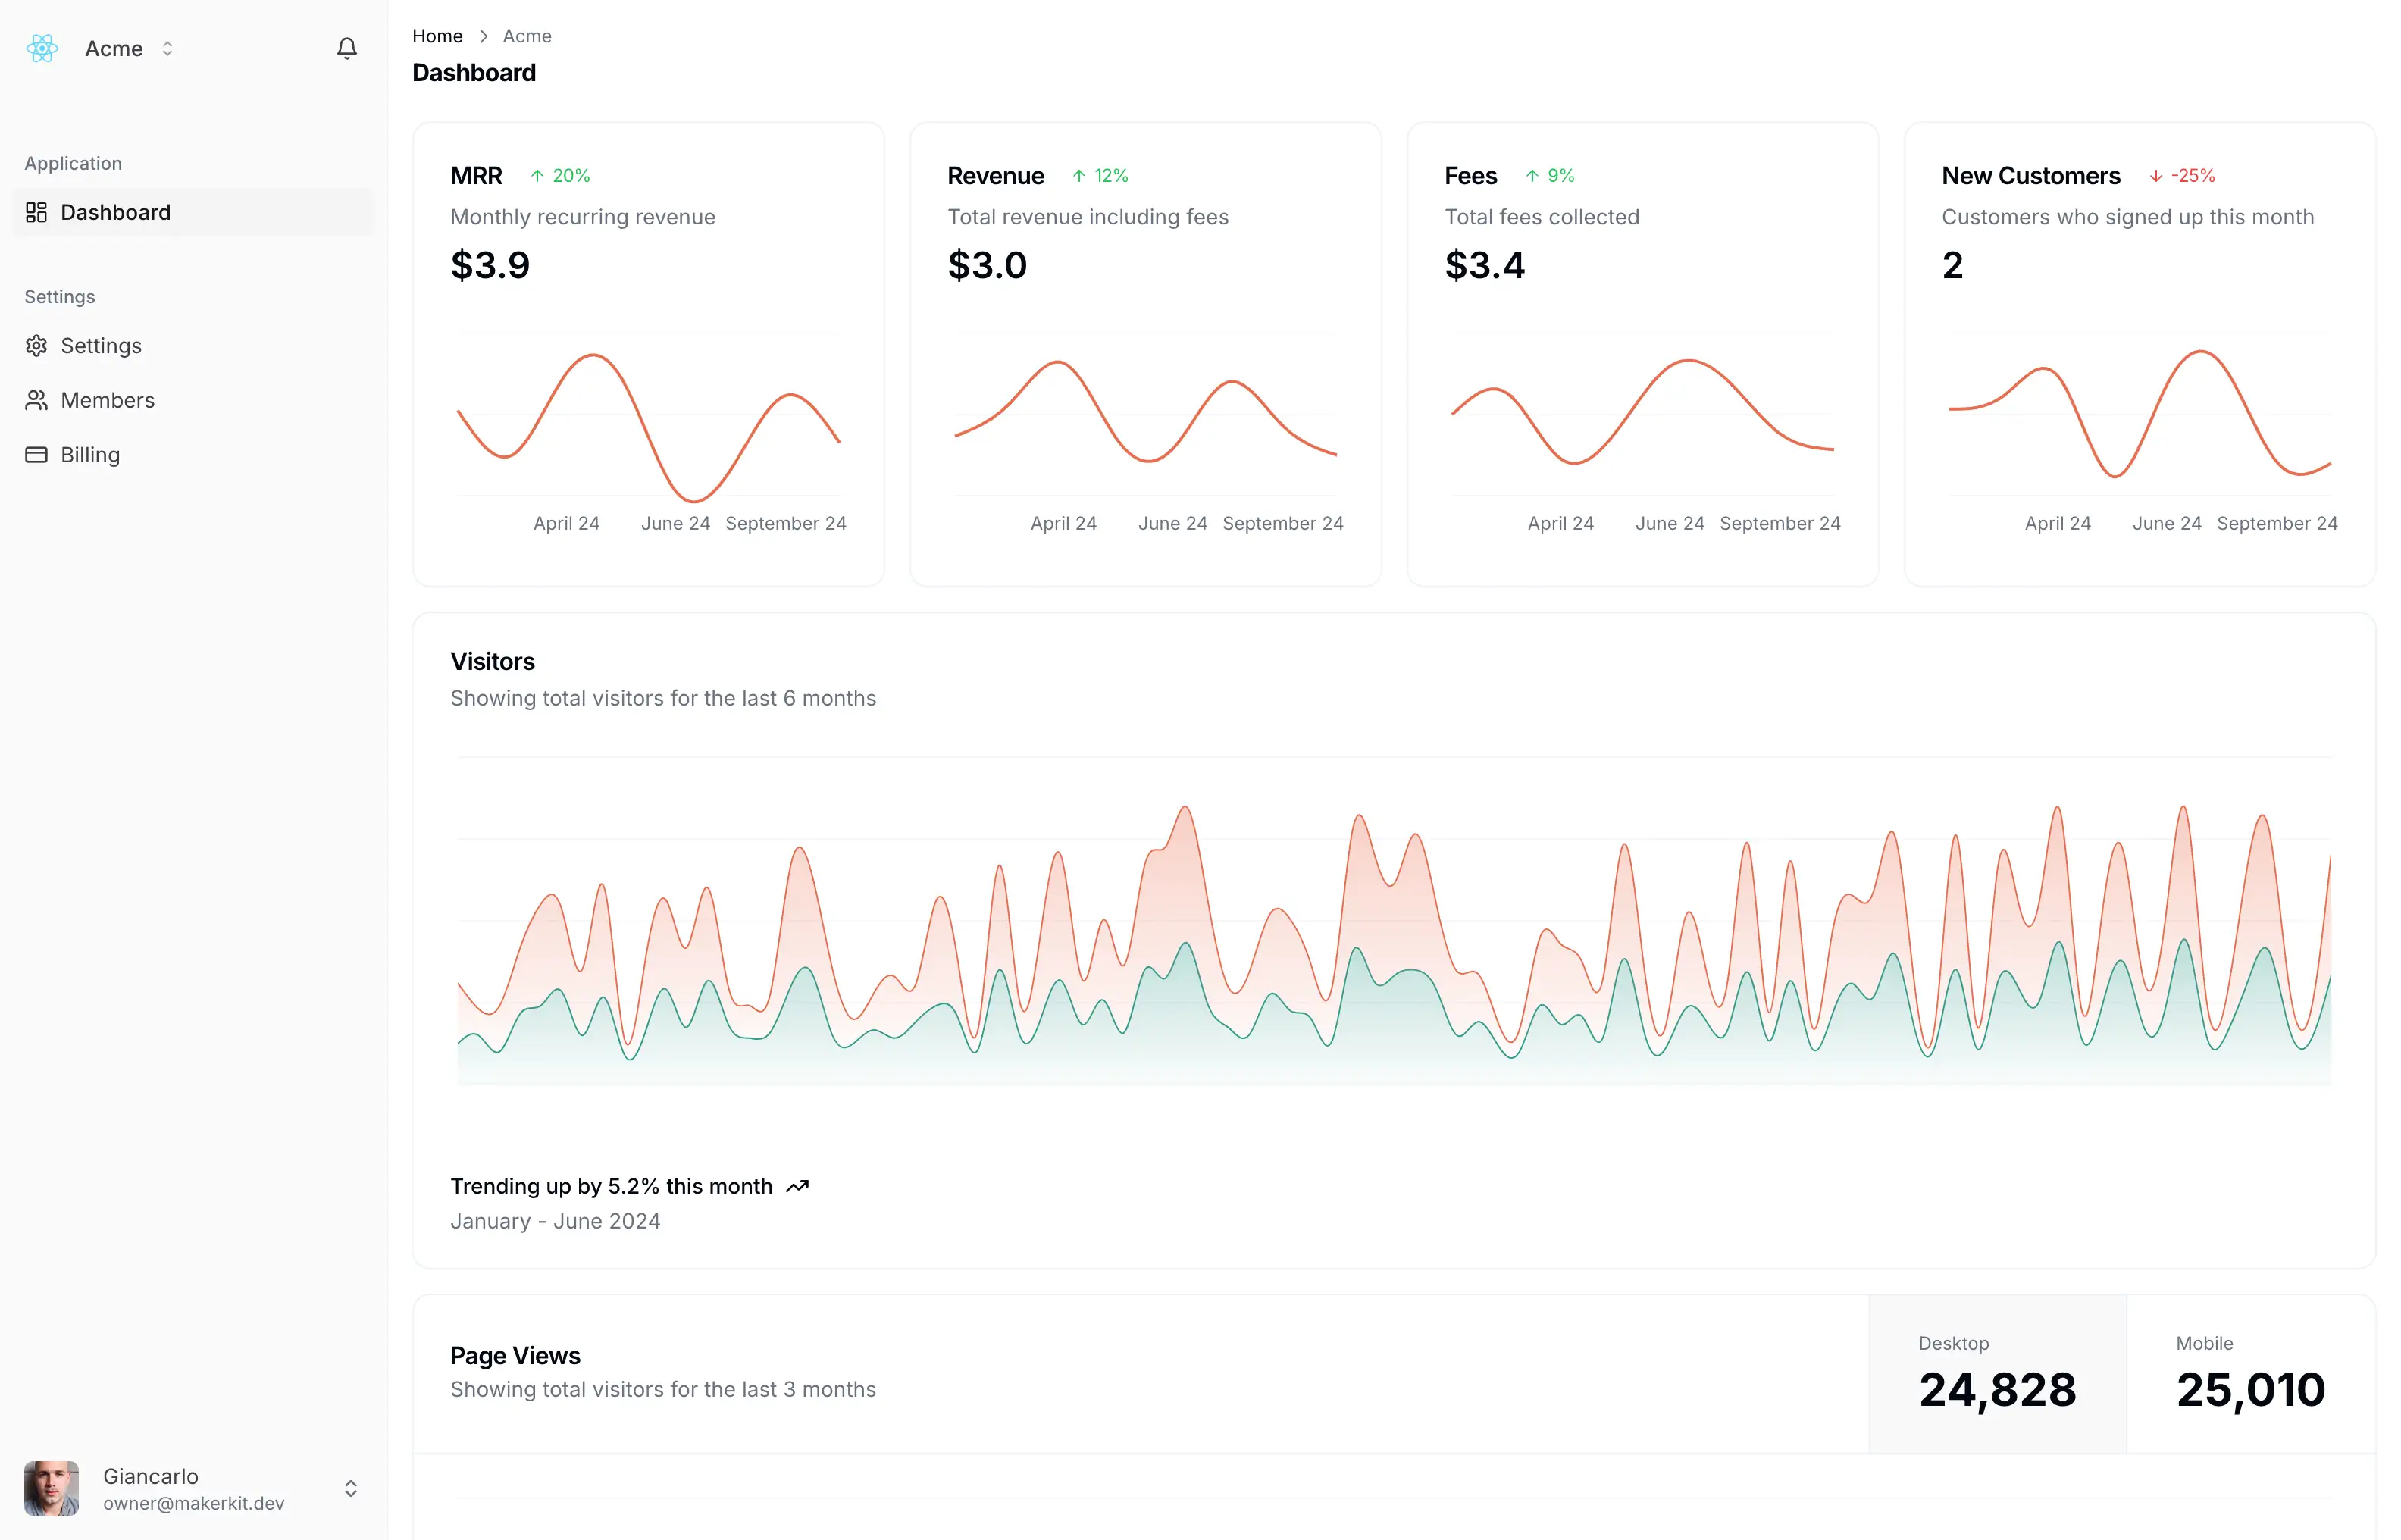Click the breadcrumb separator chevron

pos(483,36)
